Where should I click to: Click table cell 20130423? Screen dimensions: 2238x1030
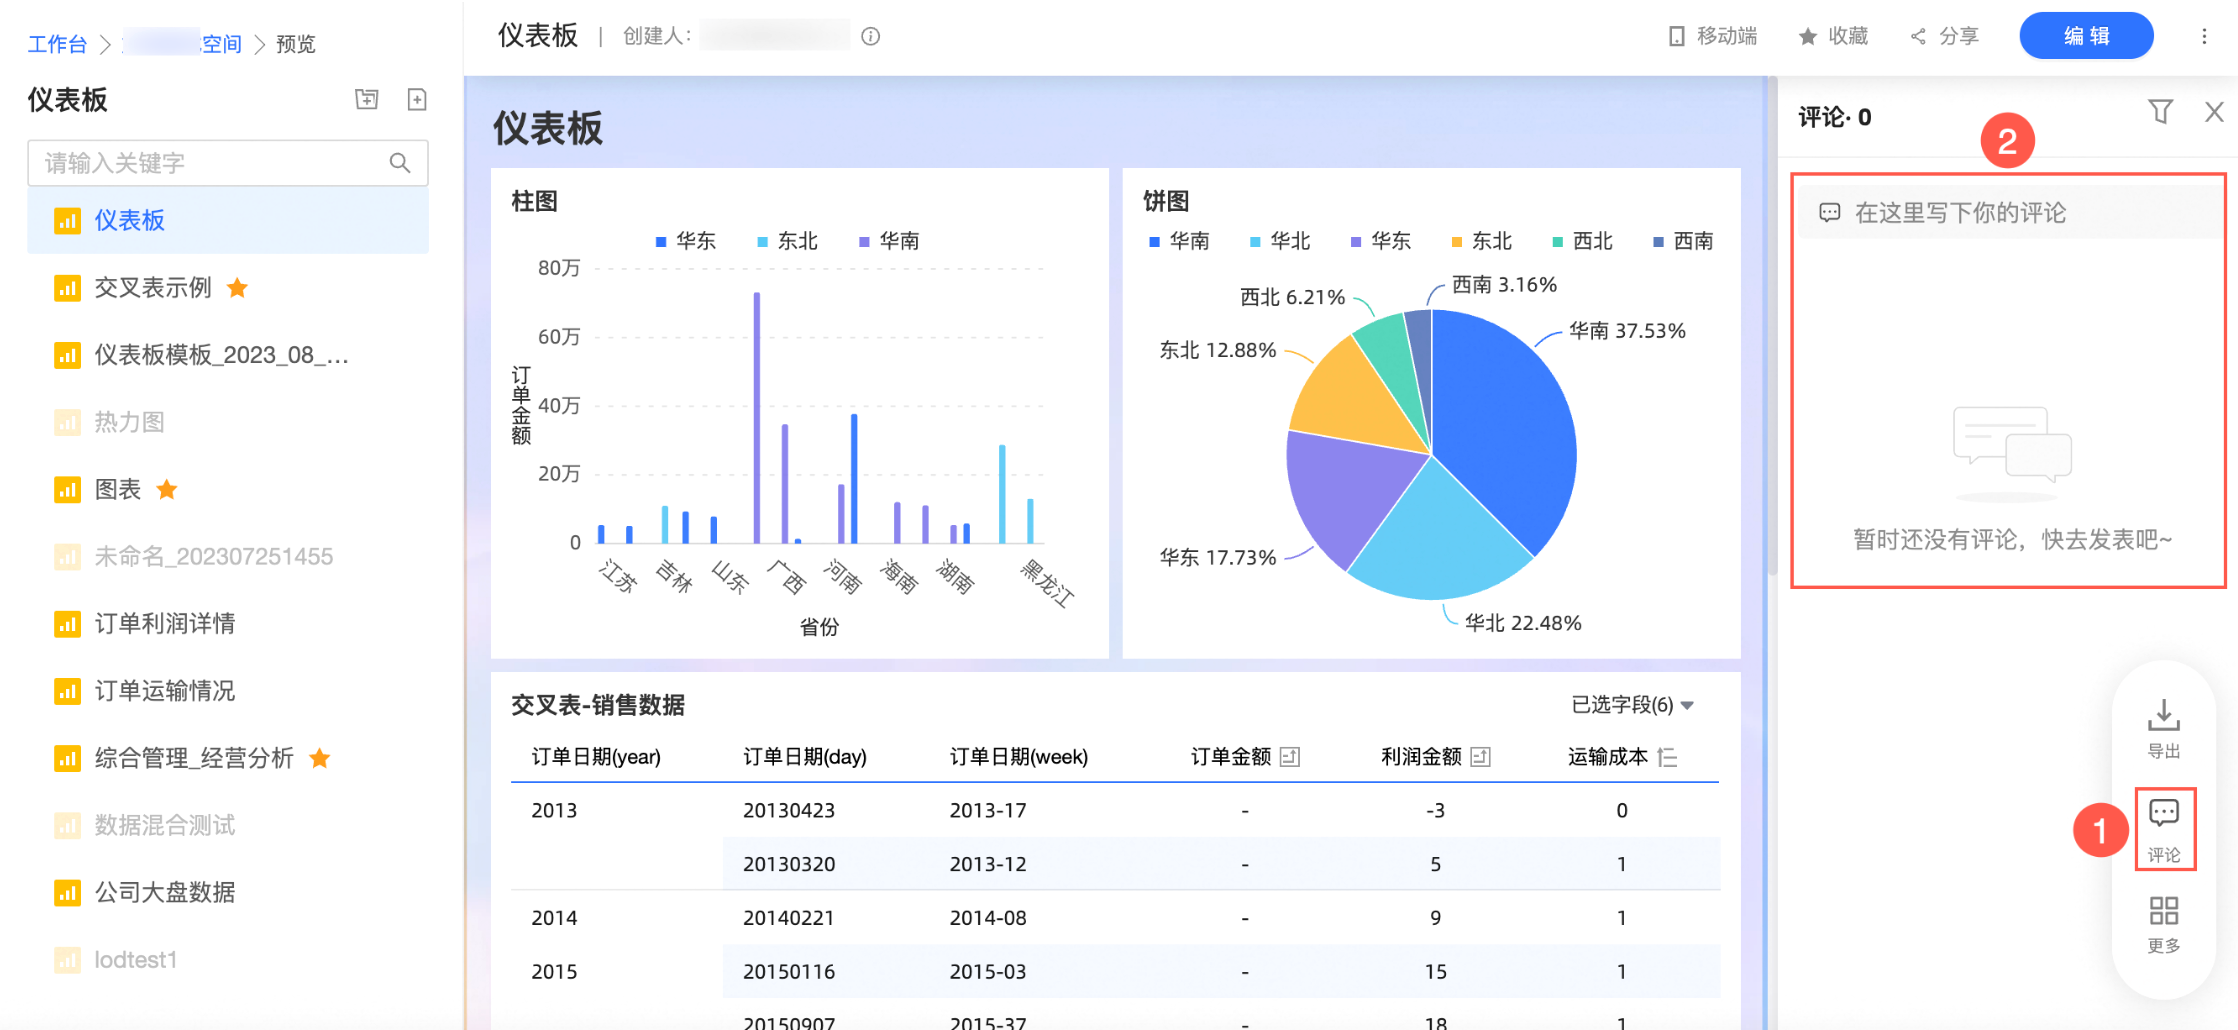789,810
